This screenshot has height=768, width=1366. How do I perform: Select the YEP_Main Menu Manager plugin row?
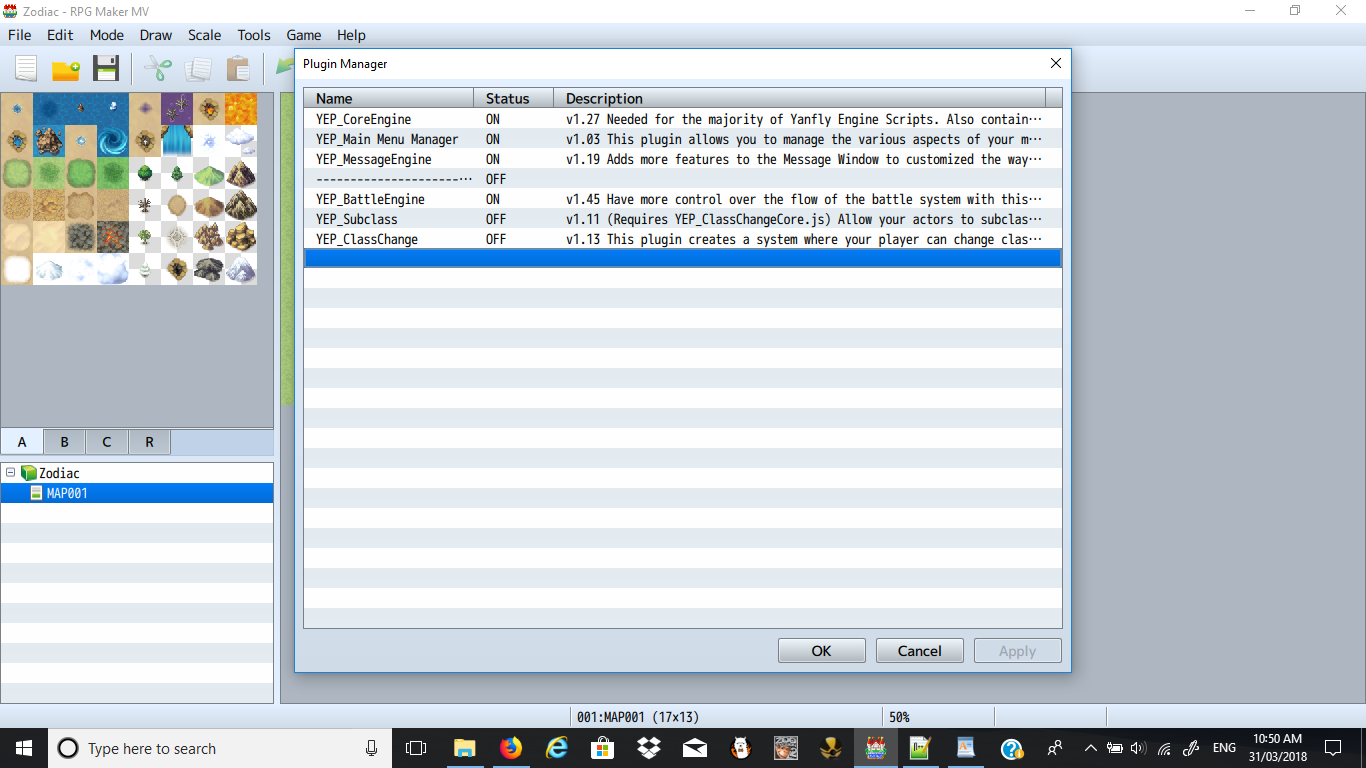click(683, 139)
